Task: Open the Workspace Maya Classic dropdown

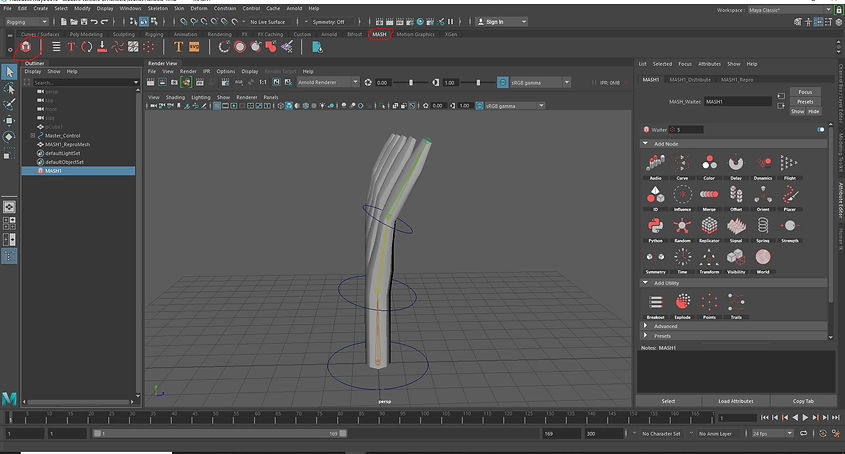Action: click(x=789, y=10)
